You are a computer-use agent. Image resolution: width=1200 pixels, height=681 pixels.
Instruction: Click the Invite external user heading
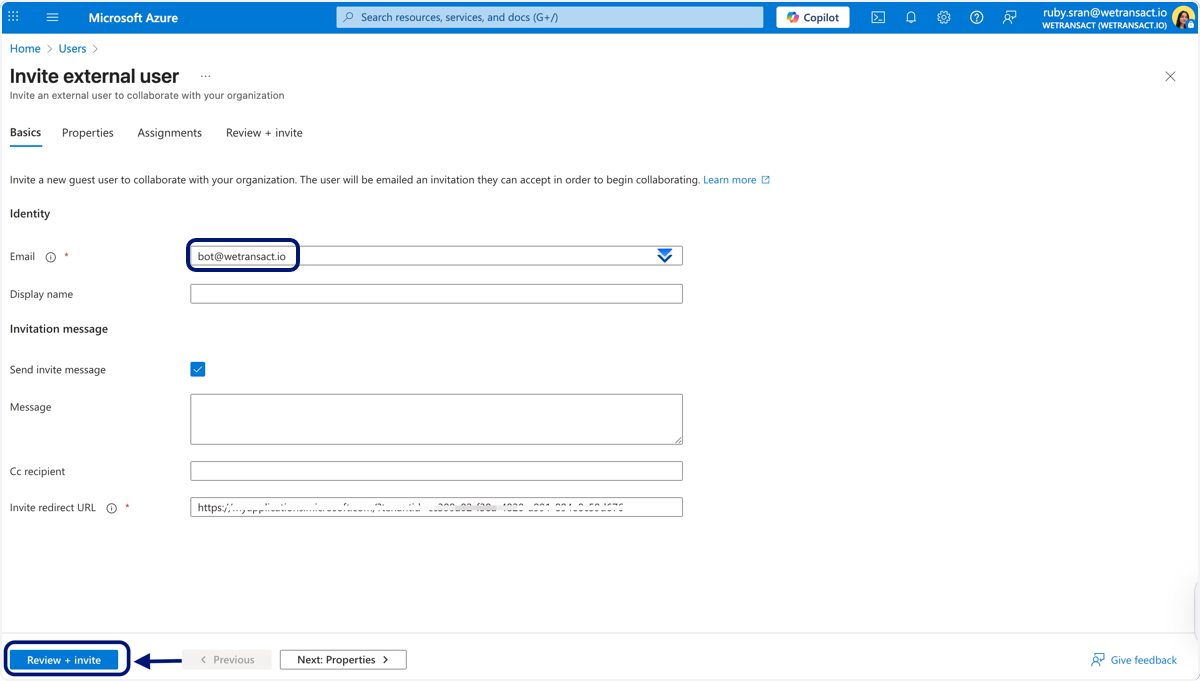[x=95, y=76]
